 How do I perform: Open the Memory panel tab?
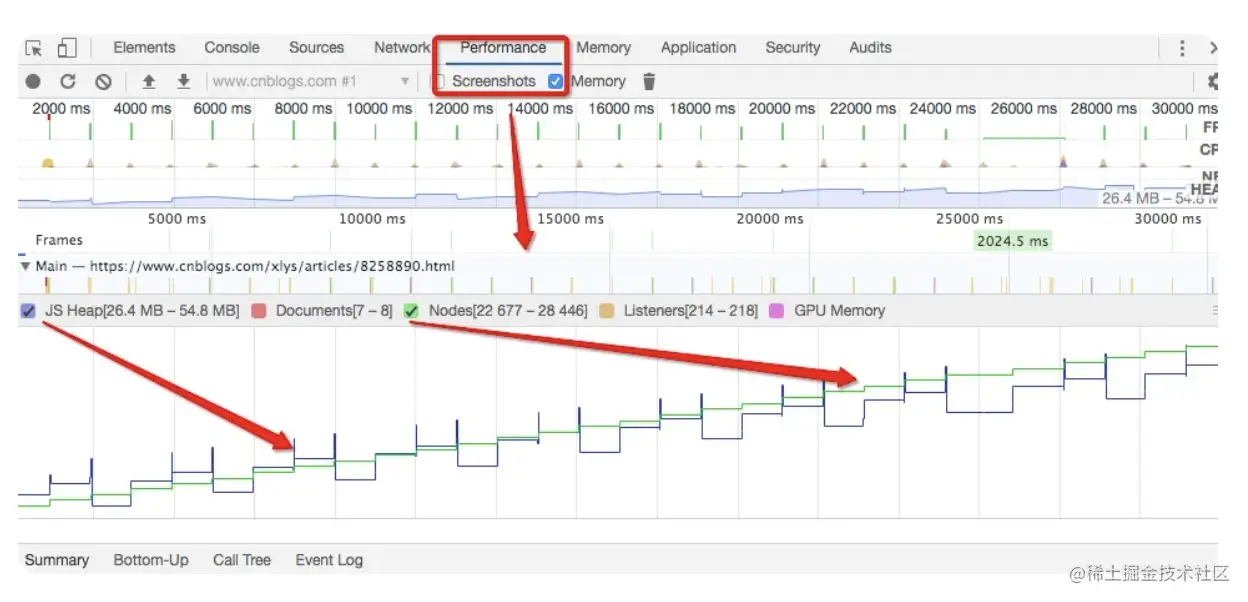pyautogui.click(x=603, y=48)
